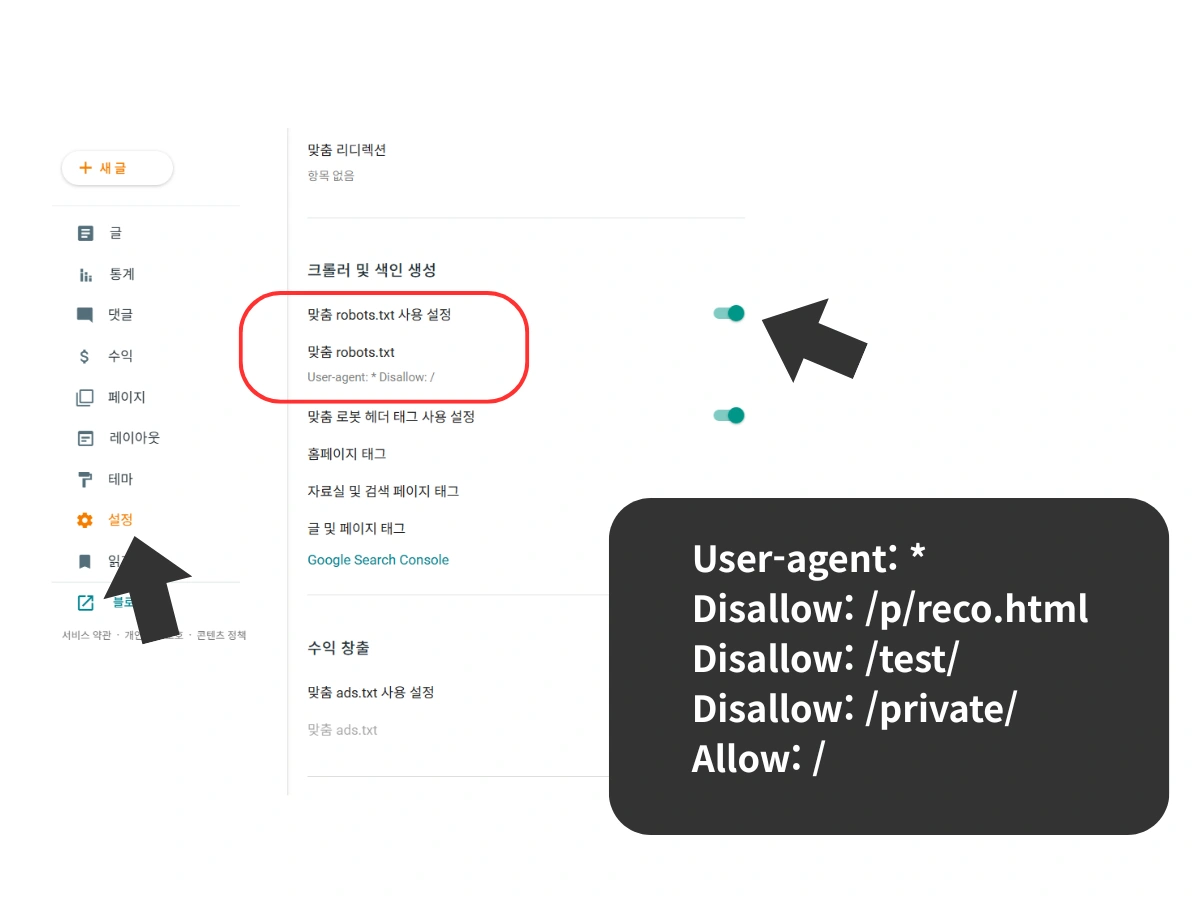Select the 글 posts icon in sidebar
Image resolution: width=1200 pixels, height=900 pixels.
(x=85, y=232)
